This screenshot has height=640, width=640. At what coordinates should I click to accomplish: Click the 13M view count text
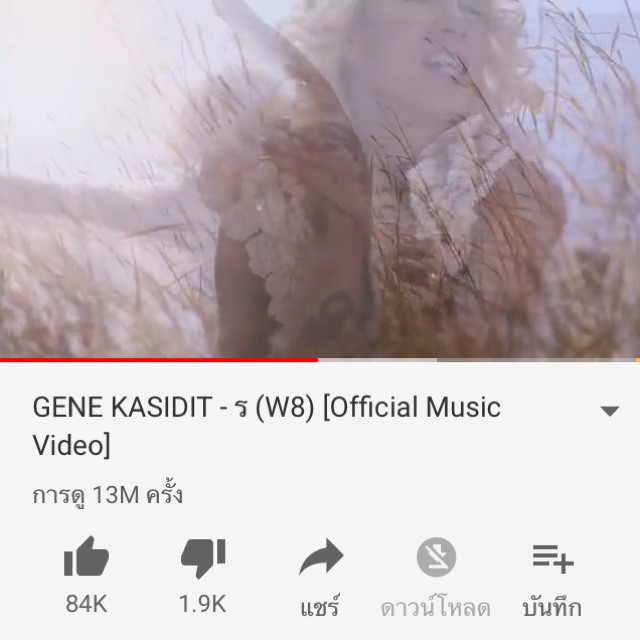[x=108, y=495]
